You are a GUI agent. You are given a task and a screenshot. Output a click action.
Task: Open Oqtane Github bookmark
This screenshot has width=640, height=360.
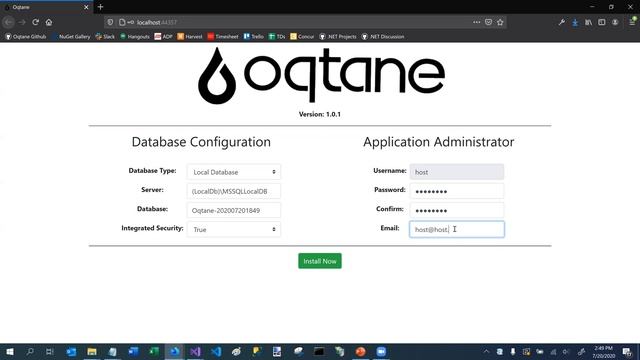(x=26, y=37)
